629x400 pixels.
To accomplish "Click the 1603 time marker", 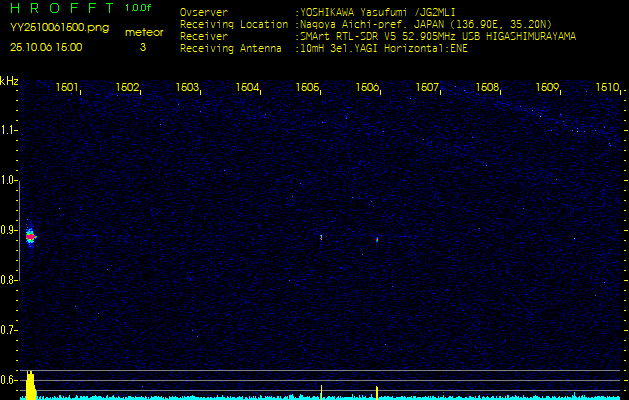I will click(x=187, y=88).
